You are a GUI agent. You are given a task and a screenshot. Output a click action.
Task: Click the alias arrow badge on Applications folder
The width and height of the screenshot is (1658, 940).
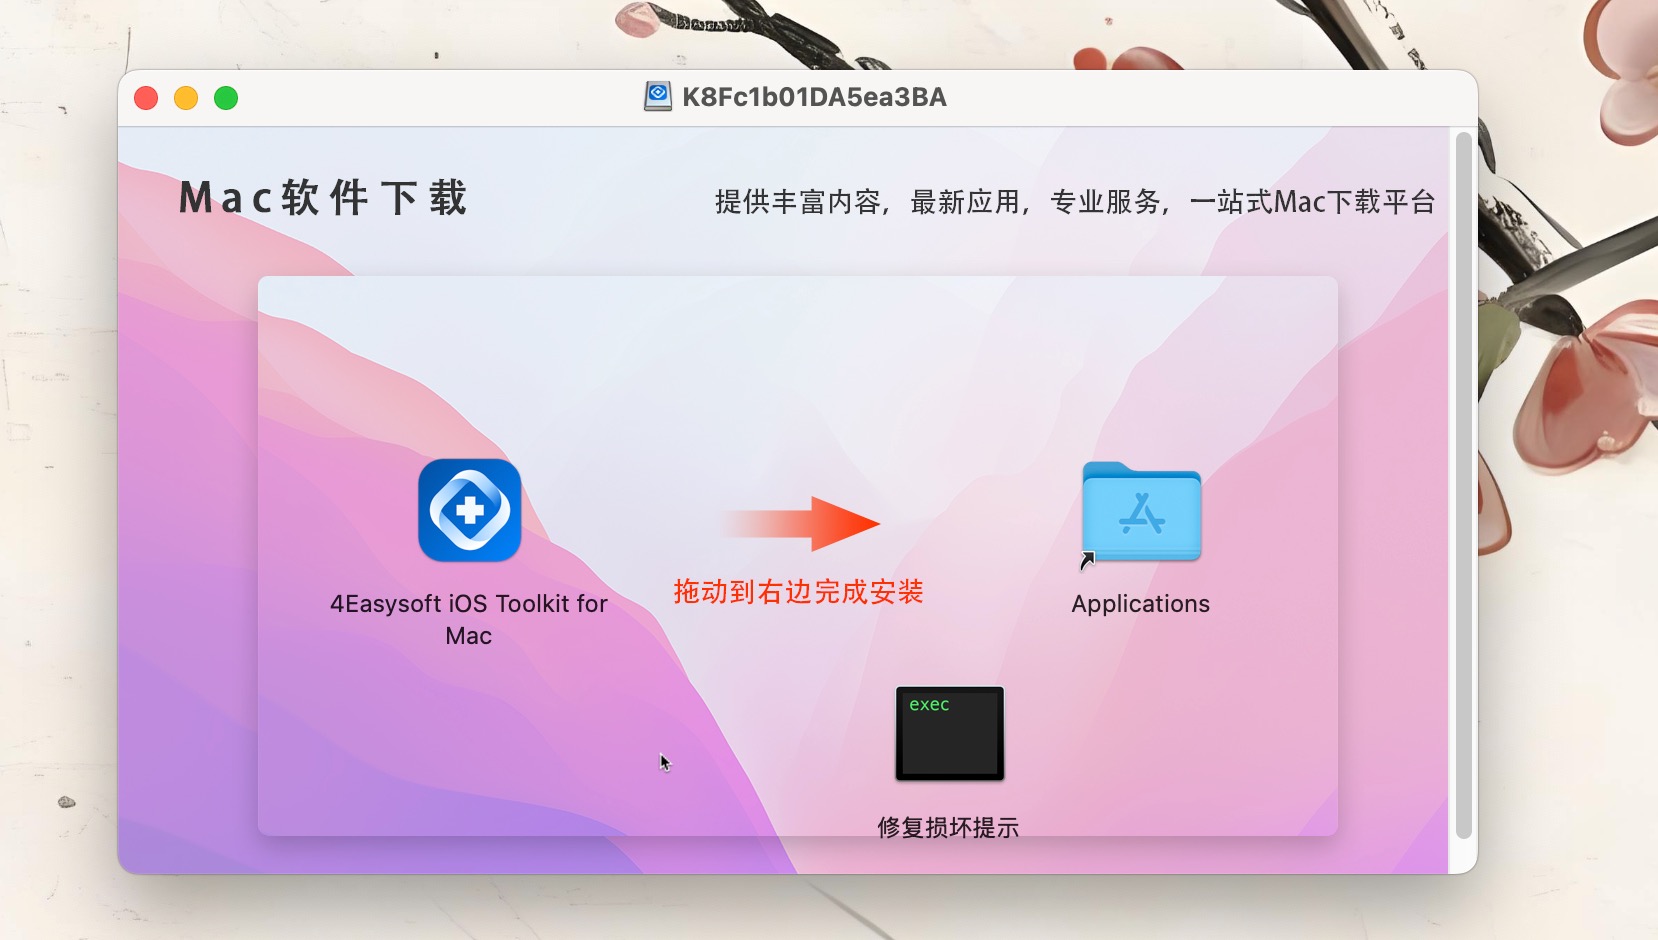[1088, 561]
